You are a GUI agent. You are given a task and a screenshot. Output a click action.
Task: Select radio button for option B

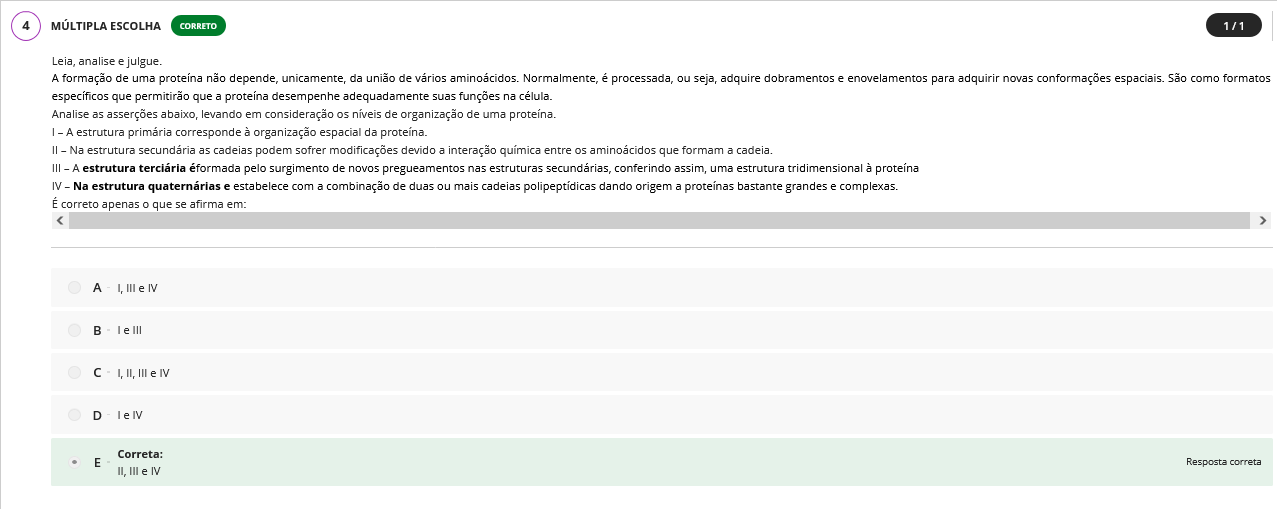(75, 330)
